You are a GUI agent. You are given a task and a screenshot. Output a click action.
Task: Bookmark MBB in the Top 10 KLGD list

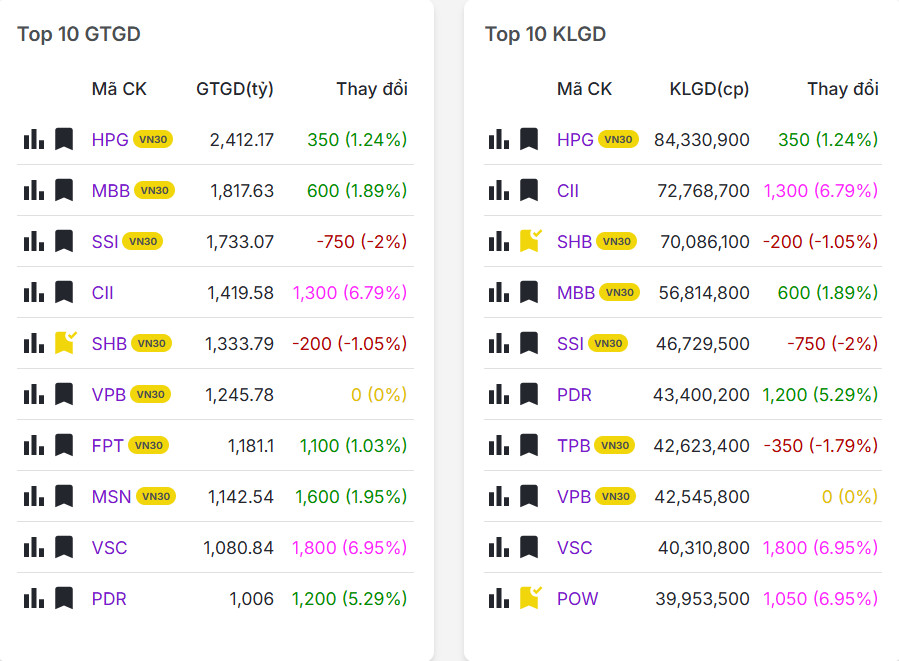click(x=529, y=292)
